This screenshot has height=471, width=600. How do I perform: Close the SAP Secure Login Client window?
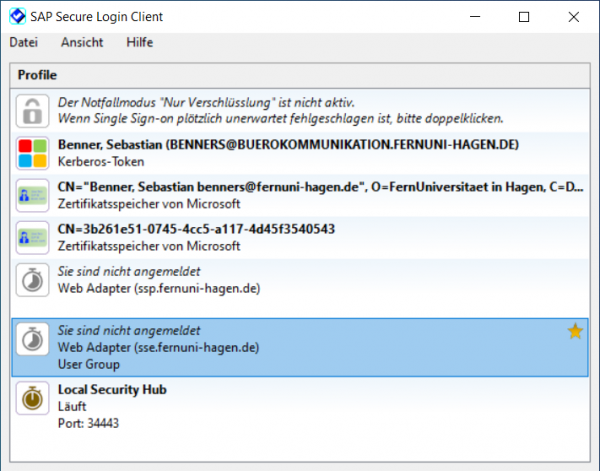574,17
